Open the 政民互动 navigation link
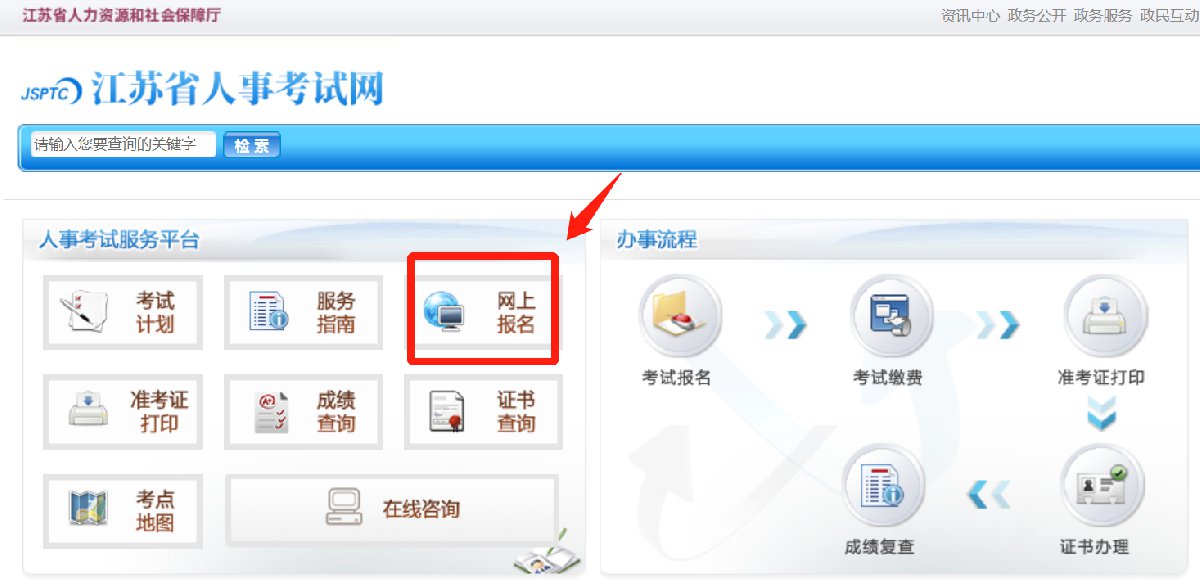This screenshot has width=1200, height=586. click(1169, 16)
